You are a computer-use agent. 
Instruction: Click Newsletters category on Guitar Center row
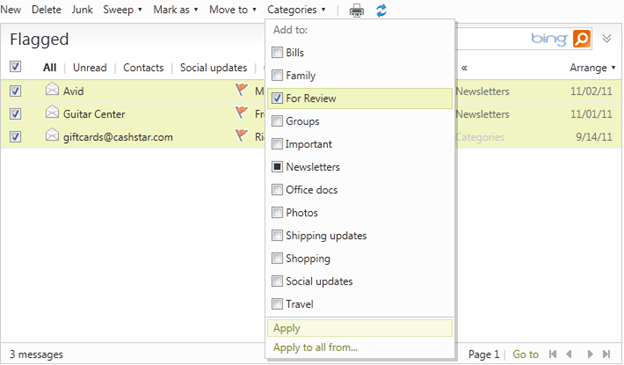(x=482, y=114)
